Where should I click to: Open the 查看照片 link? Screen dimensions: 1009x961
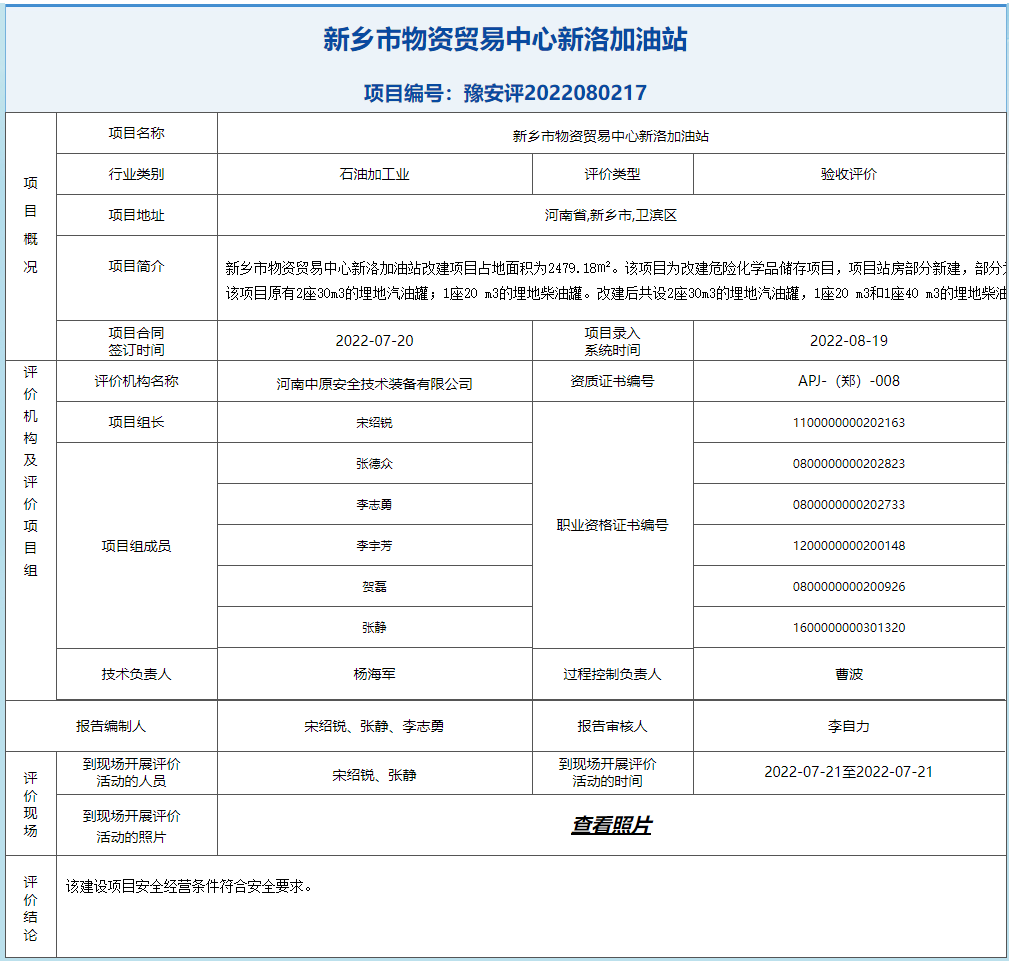[611, 825]
